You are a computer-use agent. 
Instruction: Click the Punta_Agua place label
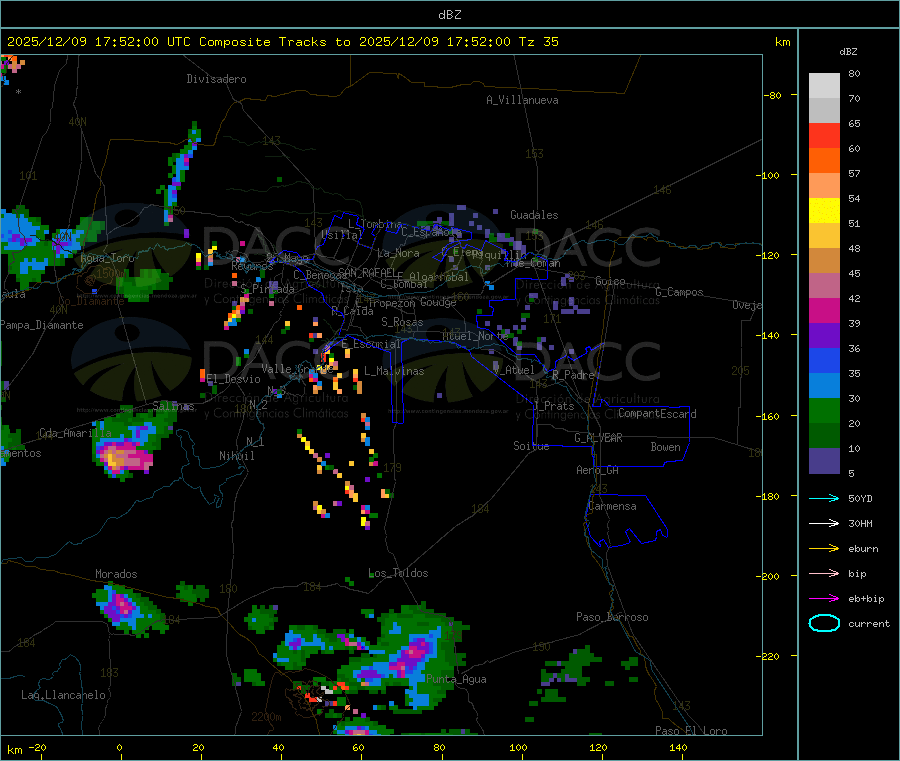[456, 679]
